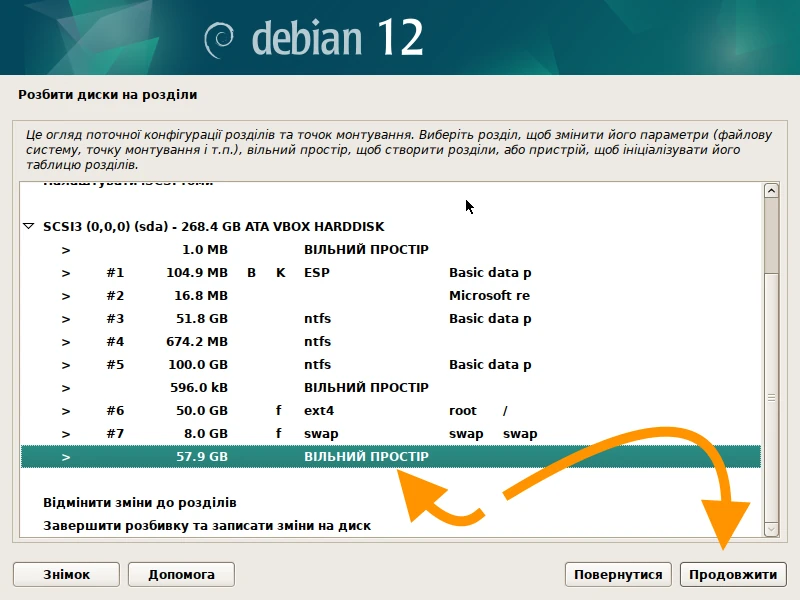Click the 'f' format flag on partition #6
The width and height of the screenshot is (800, 600).
(x=279, y=410)
